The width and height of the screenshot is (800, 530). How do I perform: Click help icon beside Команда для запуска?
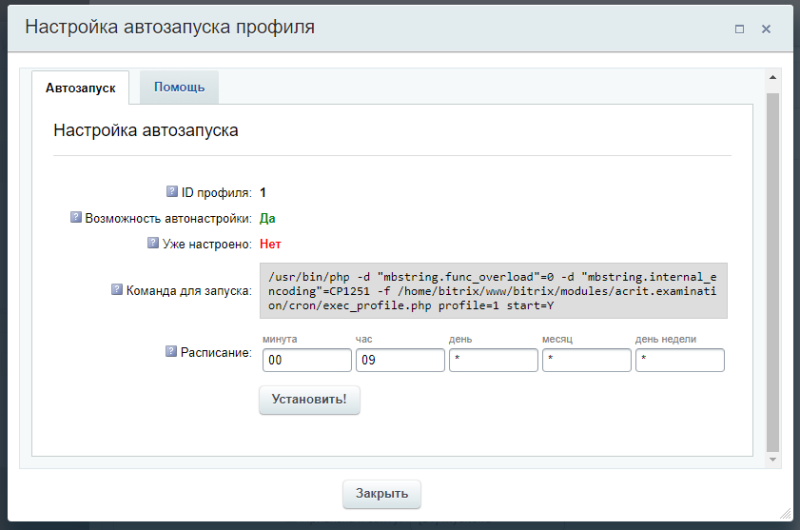[x=116, y=290]
